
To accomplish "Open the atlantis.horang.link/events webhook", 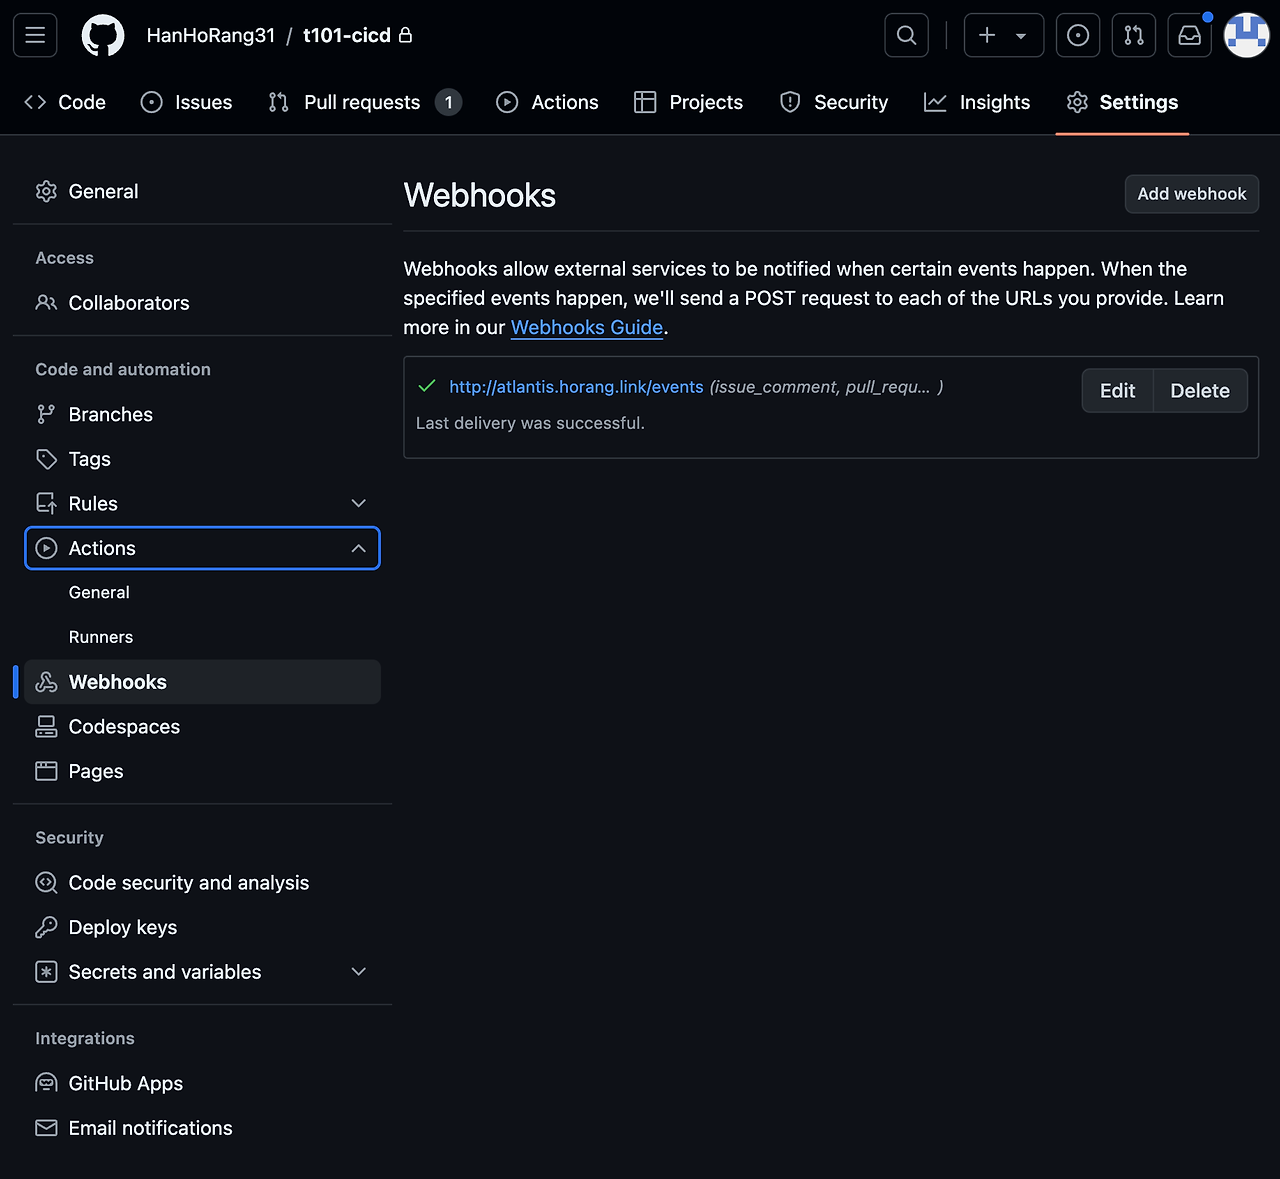I will (x=576, y=387).
